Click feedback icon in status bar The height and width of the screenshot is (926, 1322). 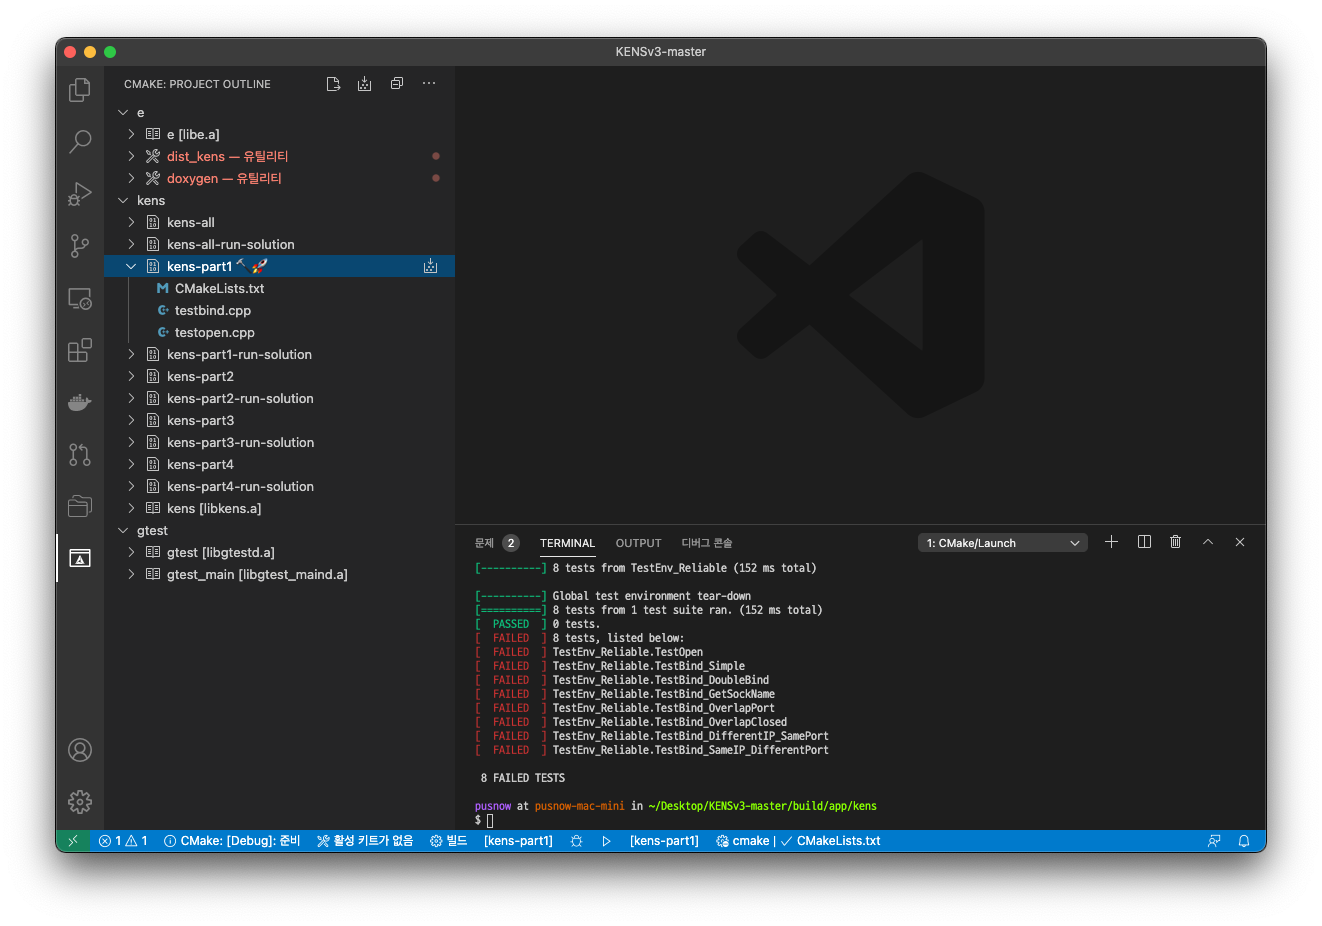[1214, 841]
